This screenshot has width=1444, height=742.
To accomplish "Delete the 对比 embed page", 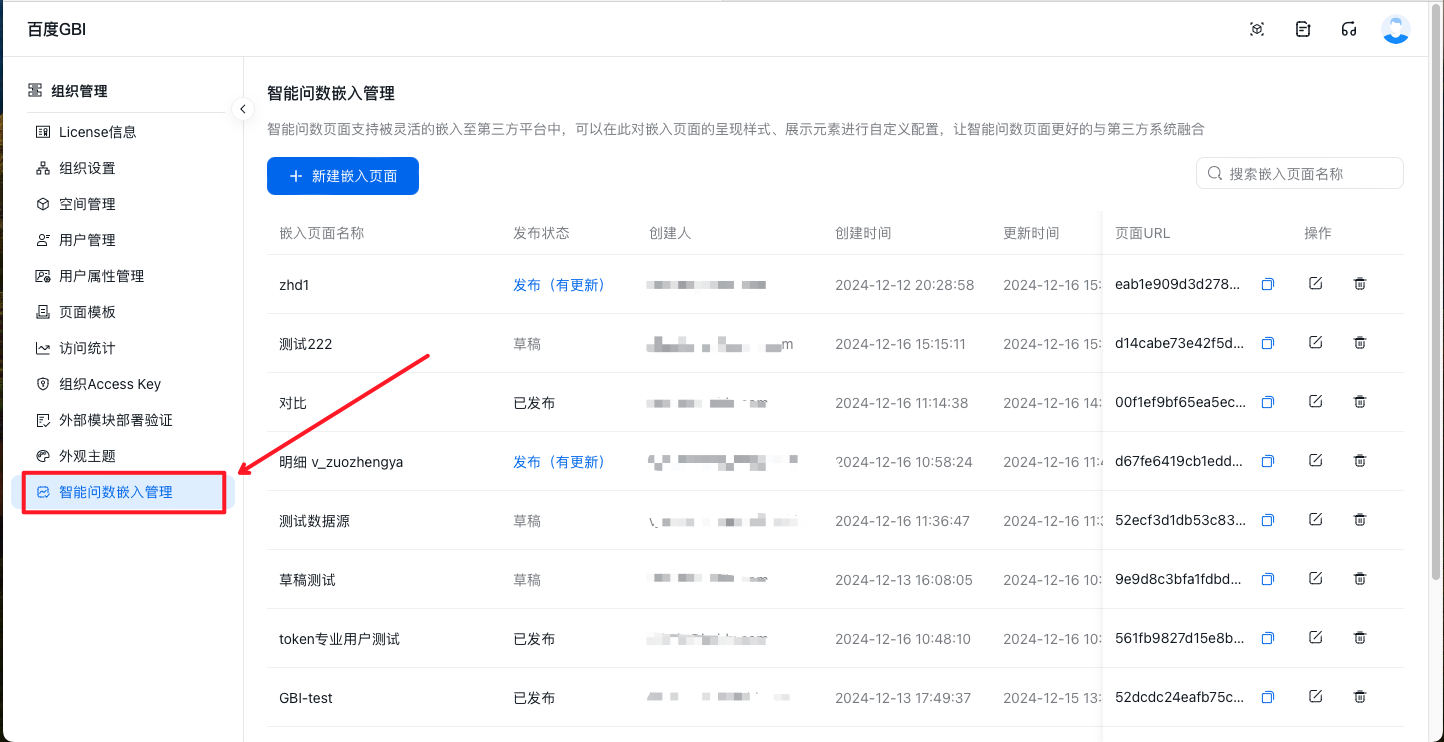I will 1360,402.
